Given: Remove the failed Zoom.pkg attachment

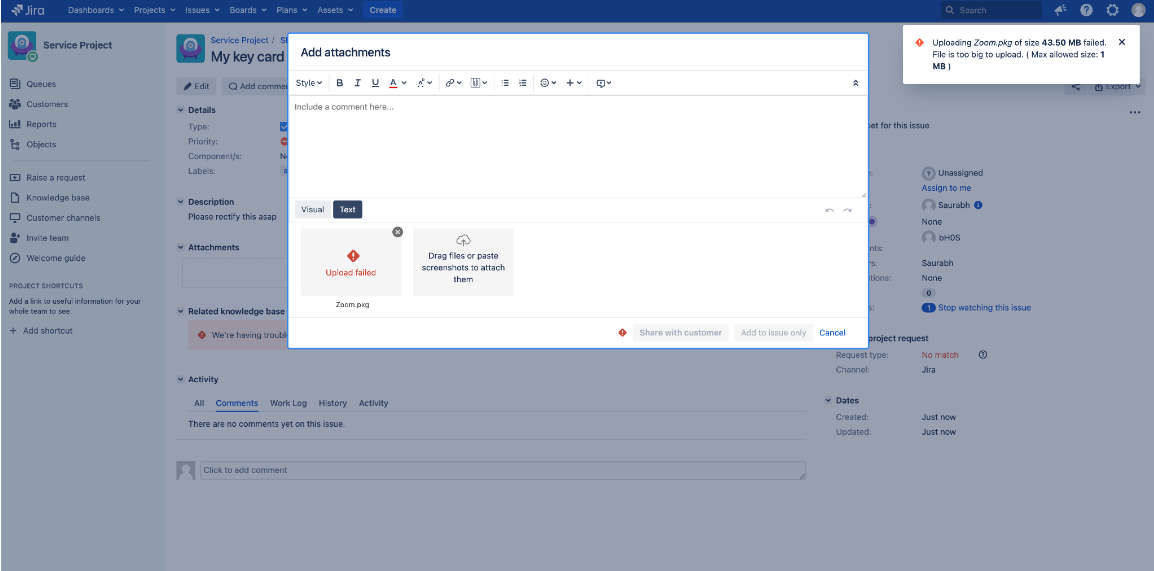Looking at the screenshot, I should click(397, 232).
